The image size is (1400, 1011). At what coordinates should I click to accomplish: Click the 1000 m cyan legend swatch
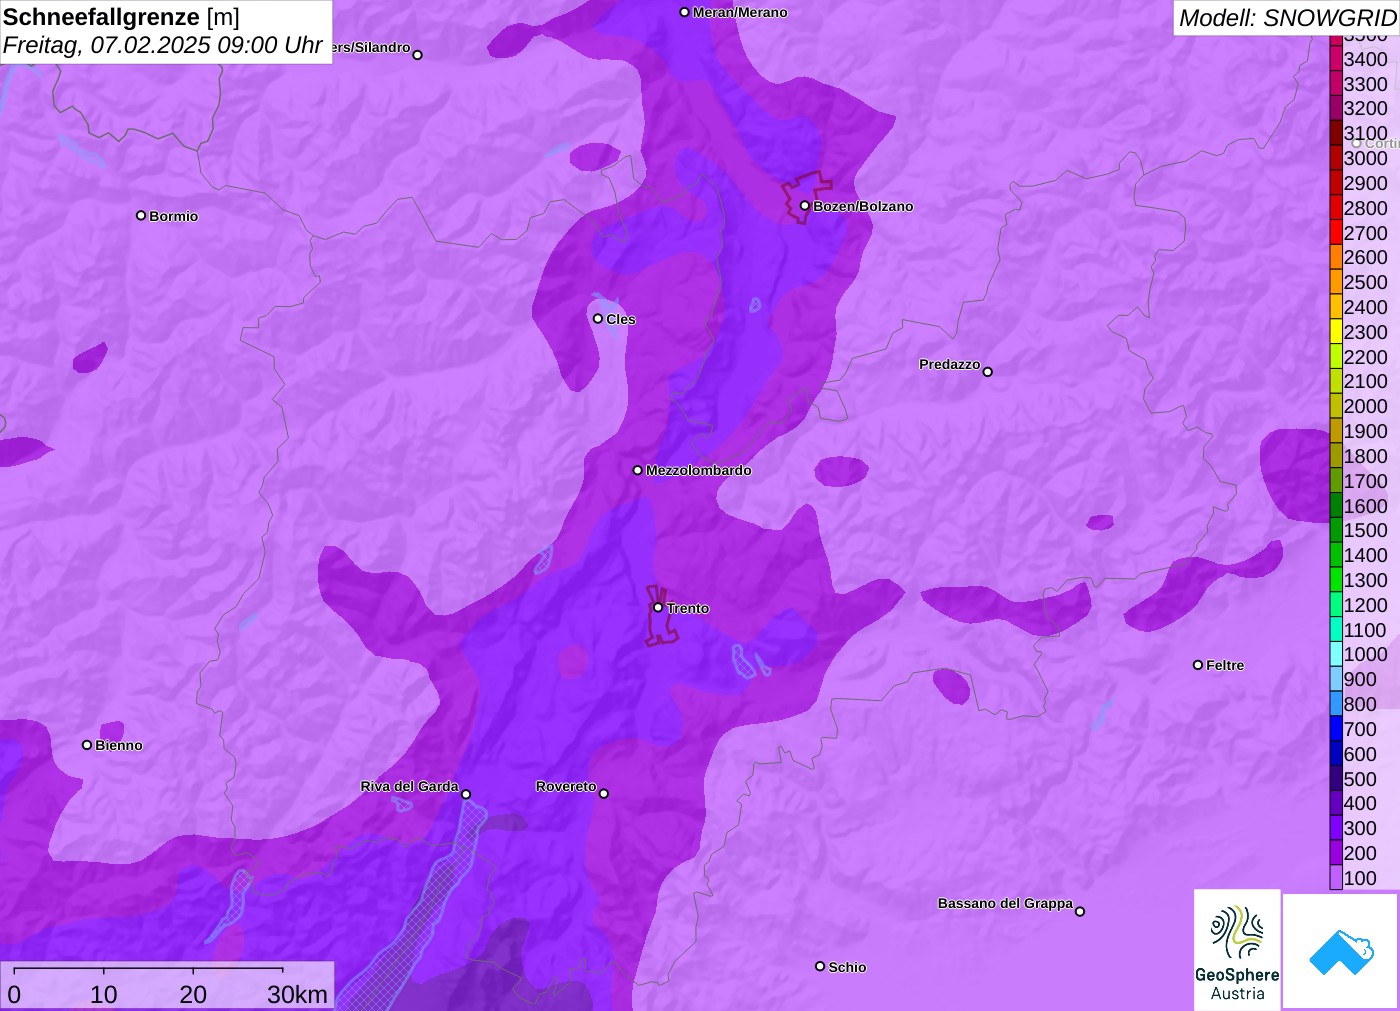(1336, 654)
